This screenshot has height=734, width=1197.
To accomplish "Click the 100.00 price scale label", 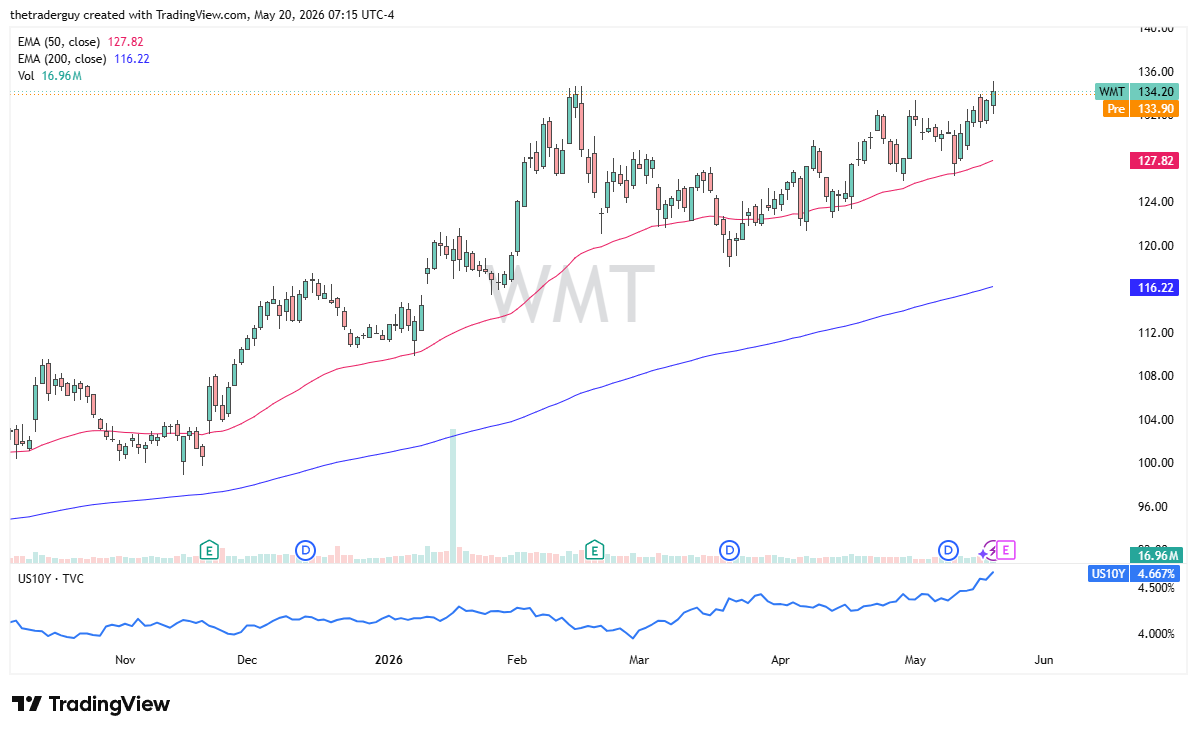I will (1156, 462).
